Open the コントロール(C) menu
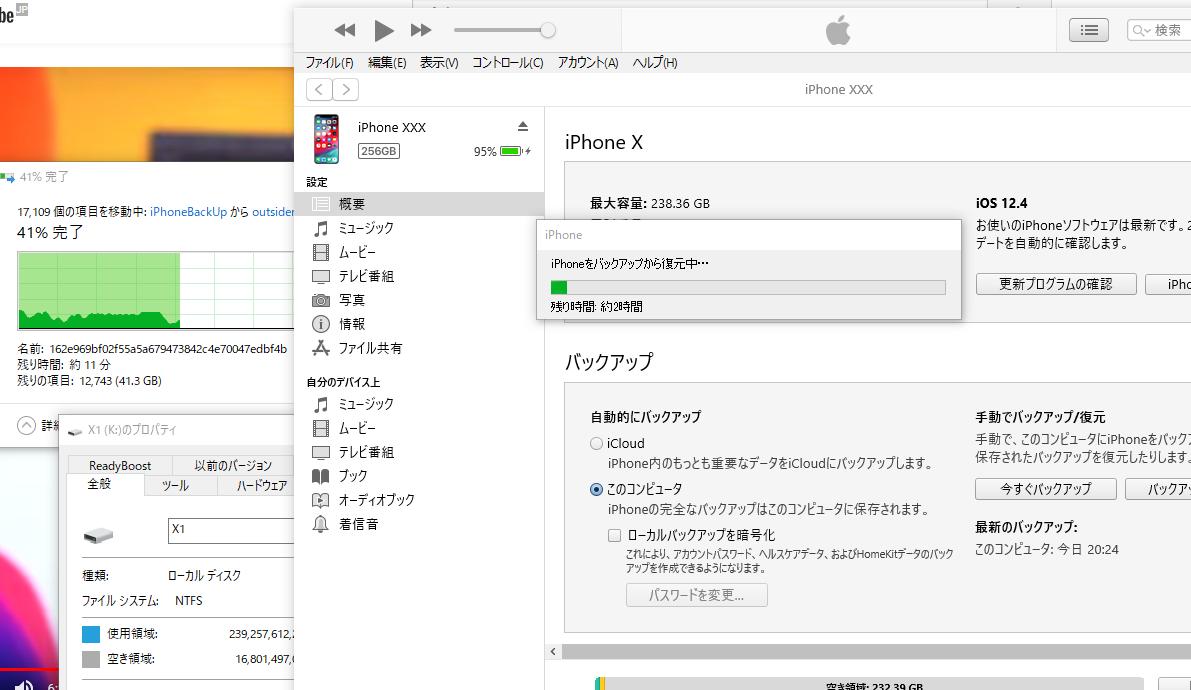The image size is (1191, 690). tap(507, 63)
